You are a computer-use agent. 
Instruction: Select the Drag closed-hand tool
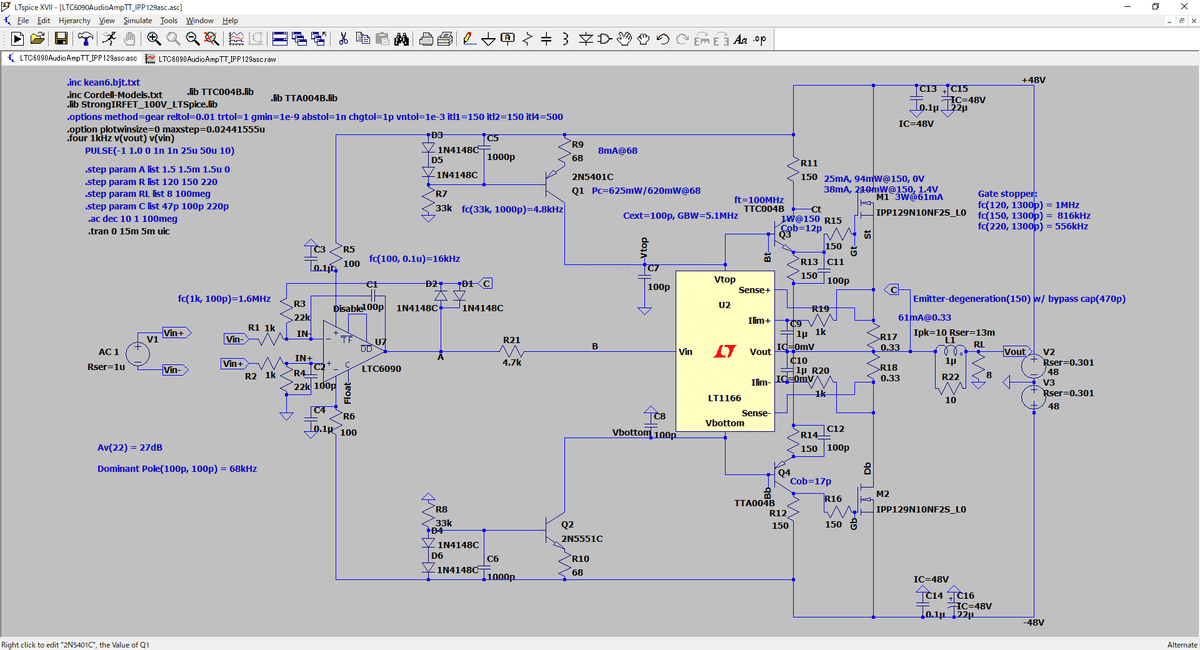(x=645, y=38)
